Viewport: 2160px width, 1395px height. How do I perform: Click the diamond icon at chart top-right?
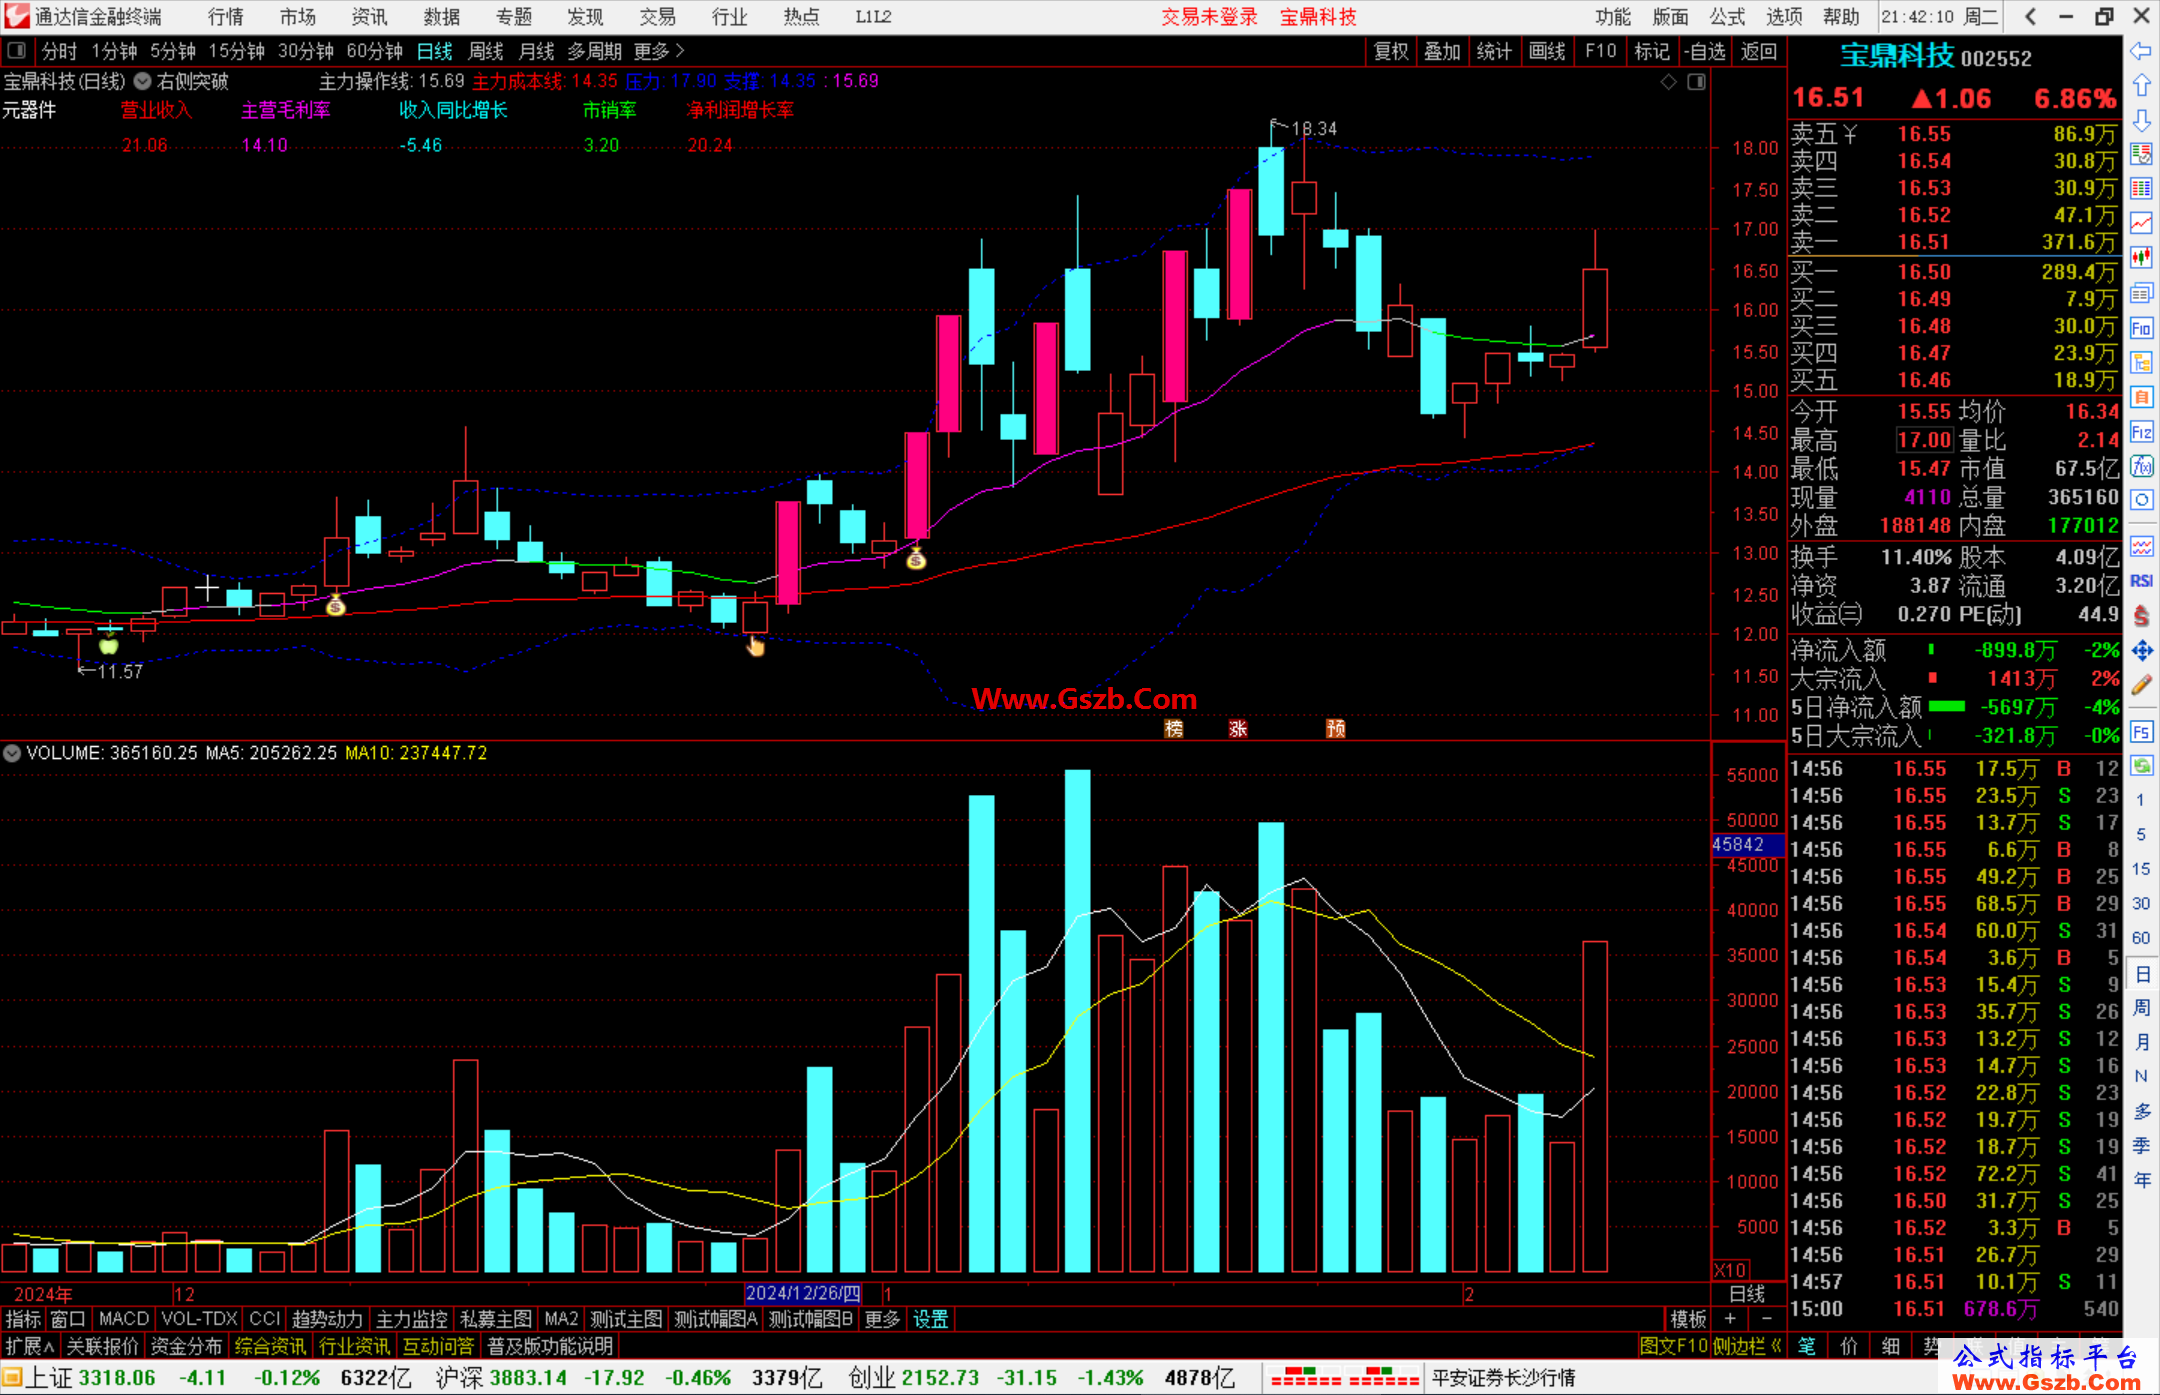[x=1669, y=82]
